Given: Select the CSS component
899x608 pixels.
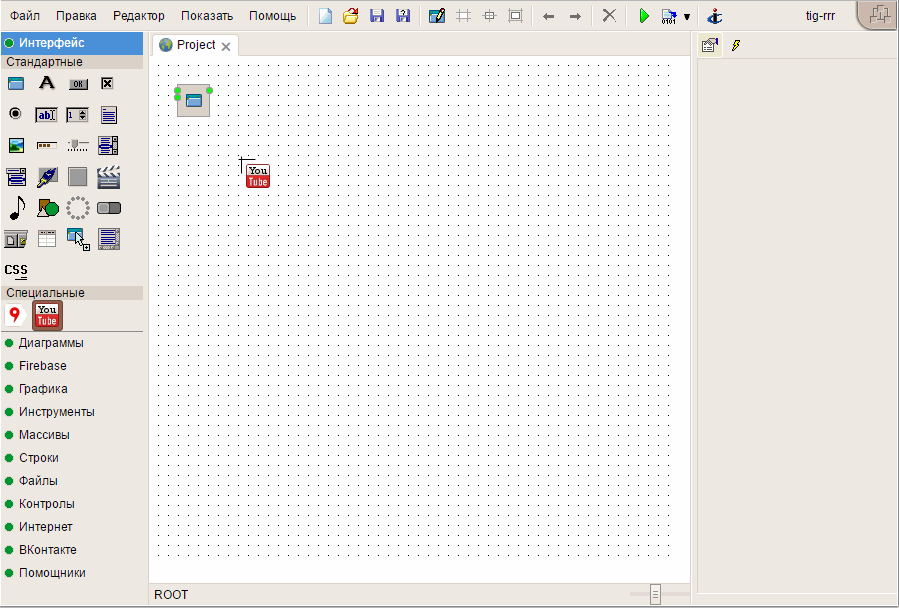Looking at the screenshot, I should click(16, 270).
